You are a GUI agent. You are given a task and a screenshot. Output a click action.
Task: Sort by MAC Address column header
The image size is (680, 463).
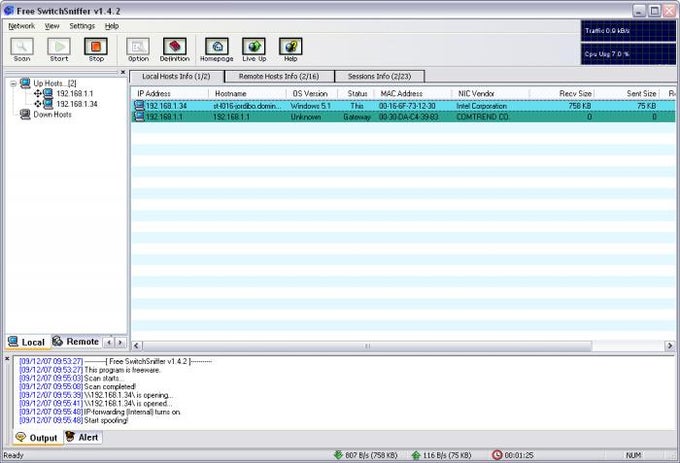(413, 94)
